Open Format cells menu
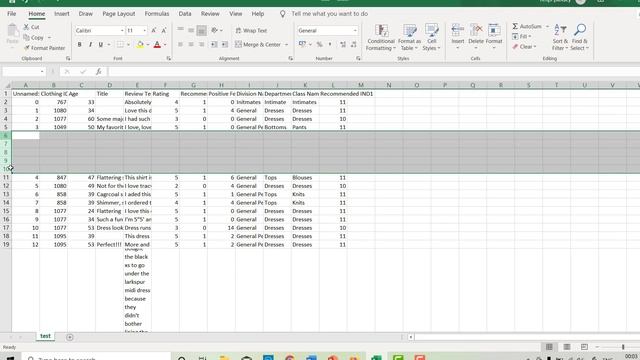Viewport: 640px width, 360px height. [494, 36]
